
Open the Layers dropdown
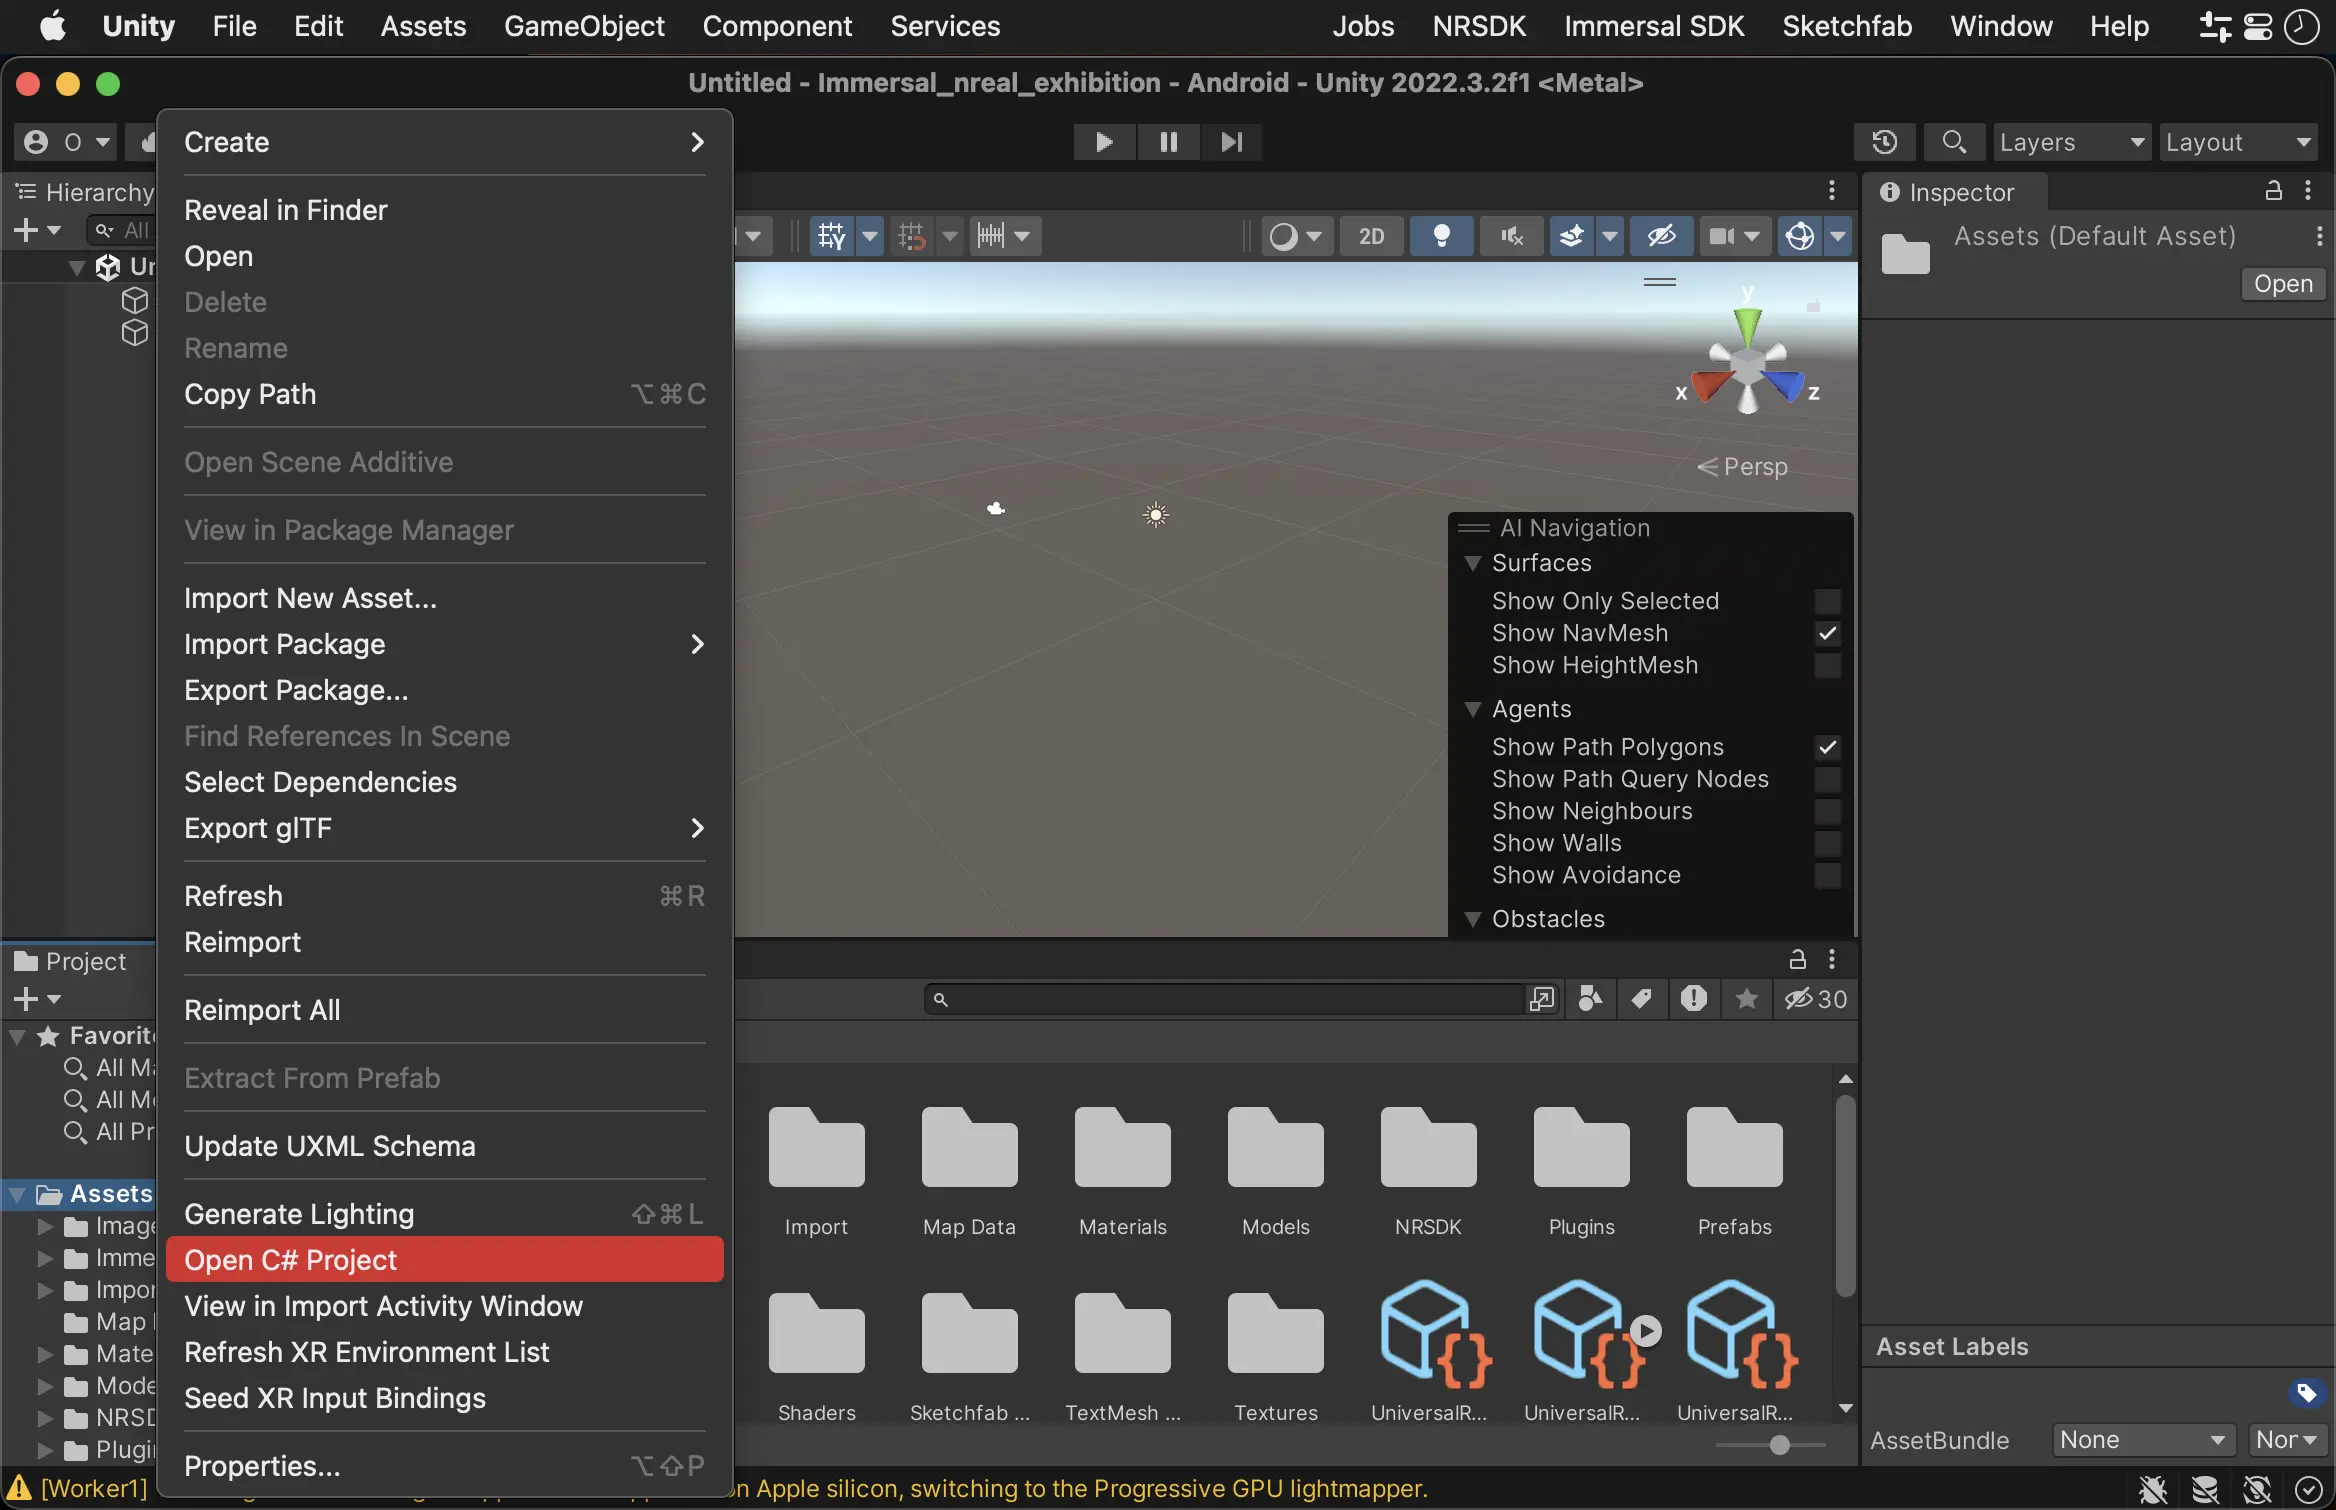pyautogui.click(x=2071, y=142)
